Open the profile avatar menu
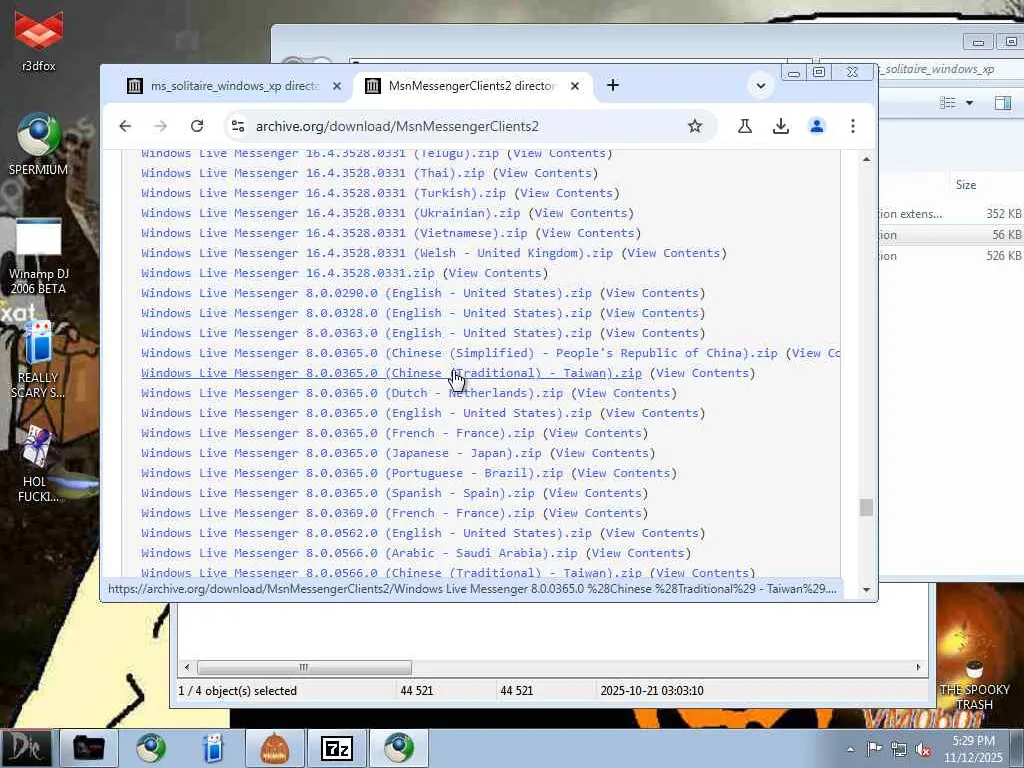 point(816,126)
